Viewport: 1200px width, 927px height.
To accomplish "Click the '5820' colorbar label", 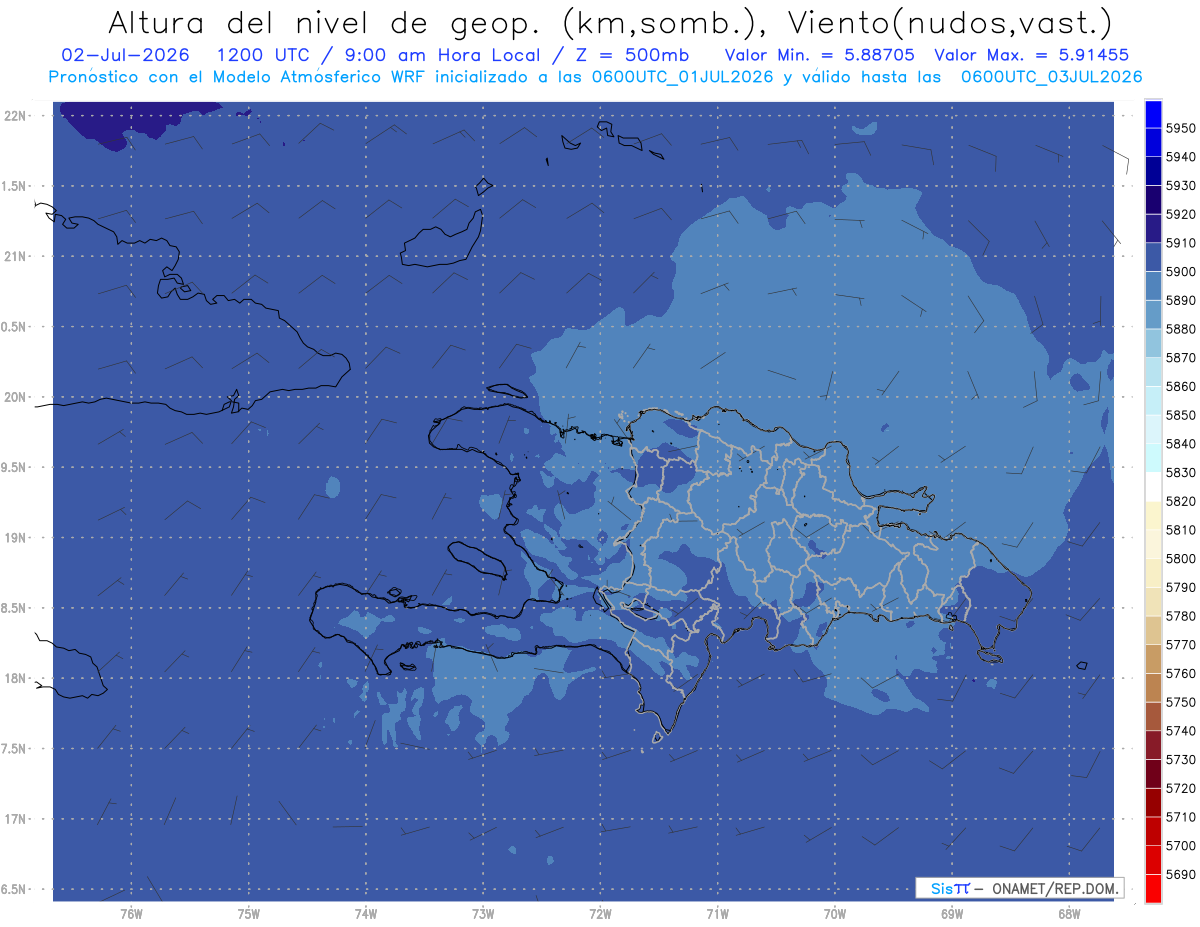I will point(1181,501).
